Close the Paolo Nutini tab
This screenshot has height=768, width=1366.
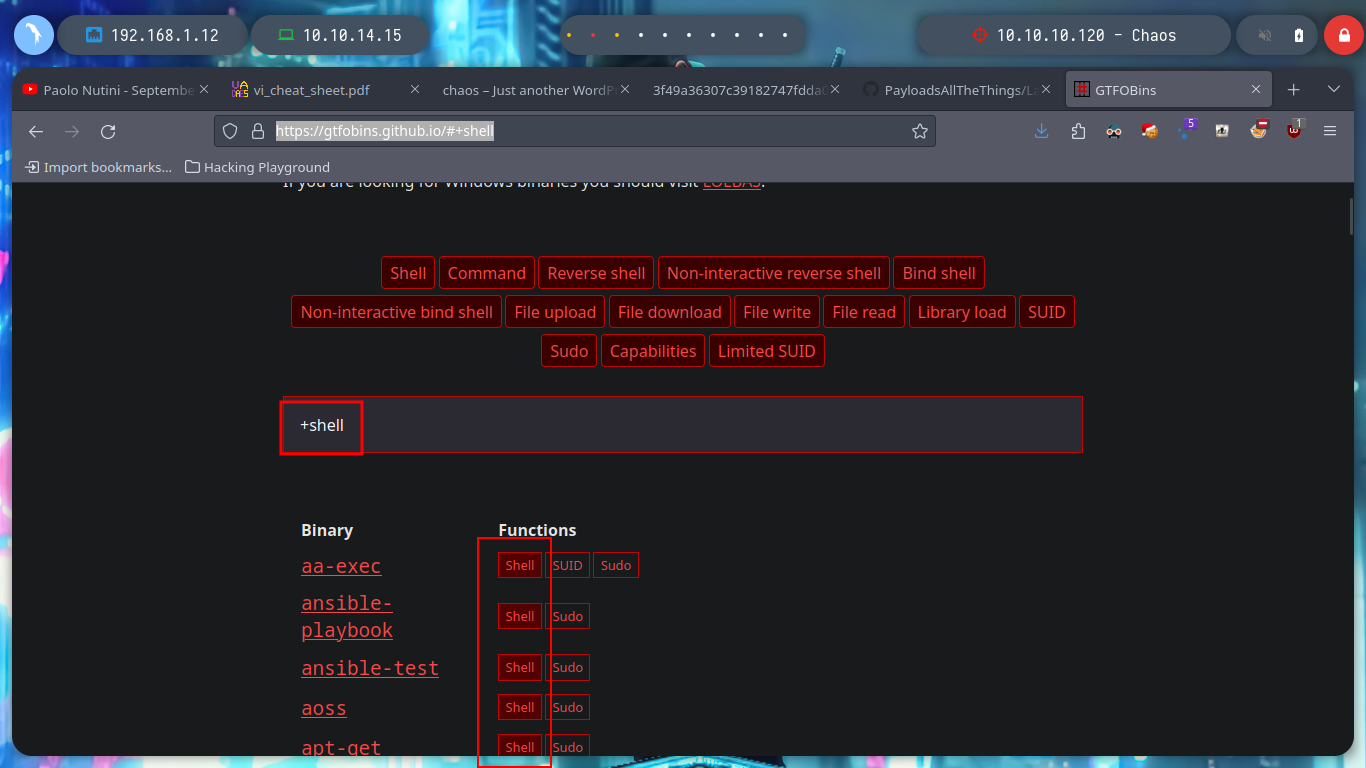click(x=204, y=90)
